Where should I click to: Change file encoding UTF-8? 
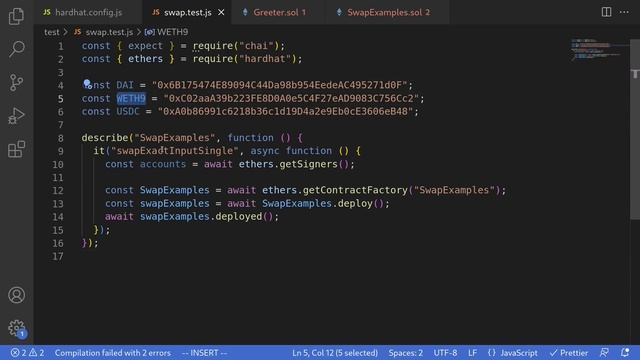point(445,353)
